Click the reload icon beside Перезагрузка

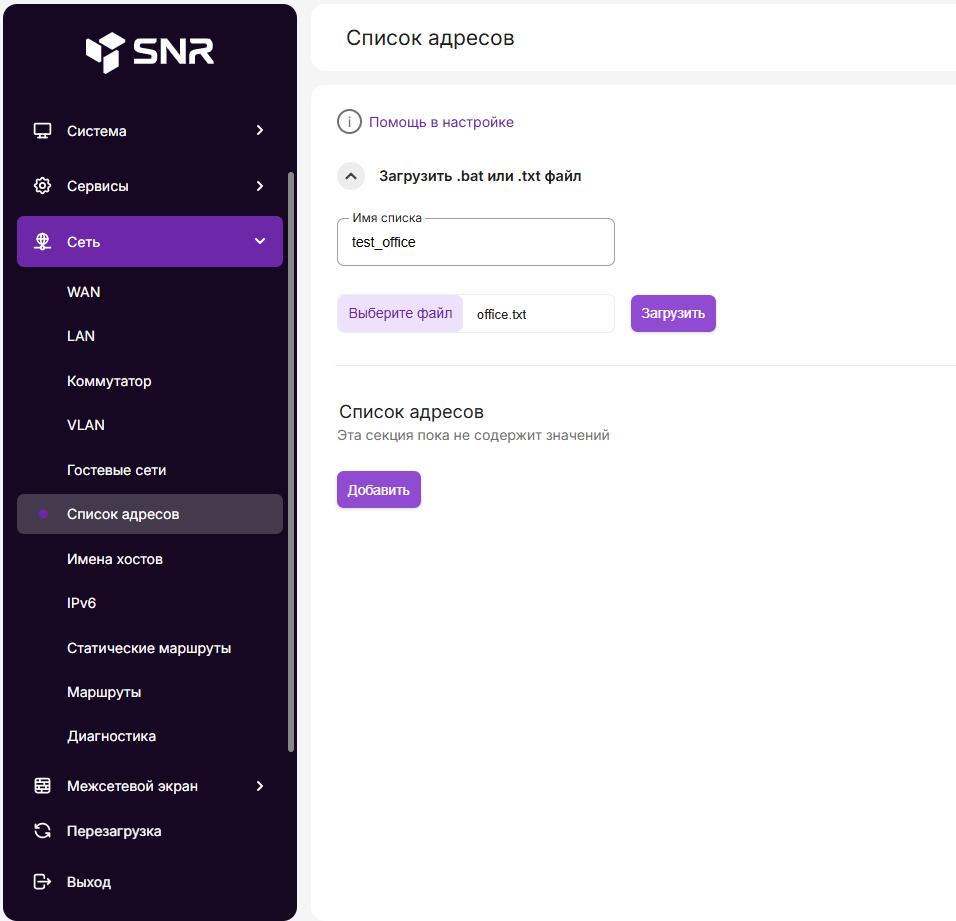pos(42,831)
